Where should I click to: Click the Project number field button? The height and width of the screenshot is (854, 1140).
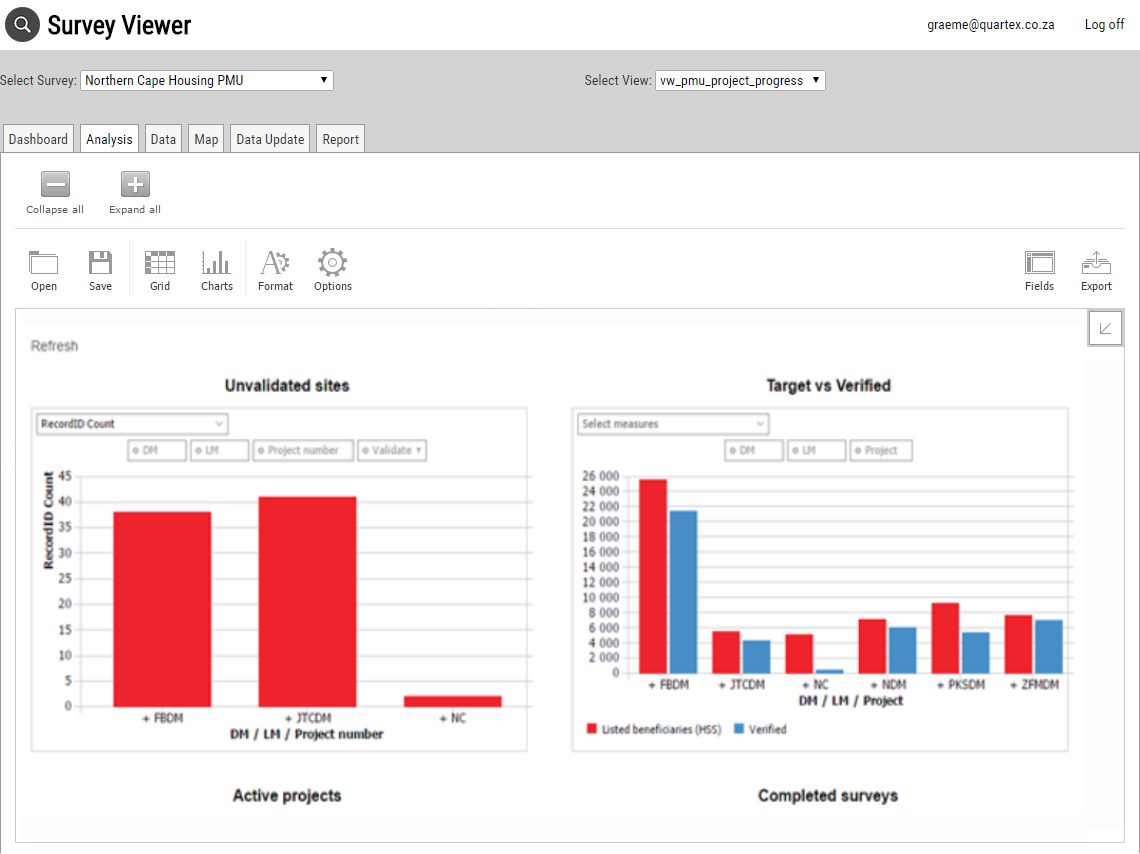coord(303,451)
